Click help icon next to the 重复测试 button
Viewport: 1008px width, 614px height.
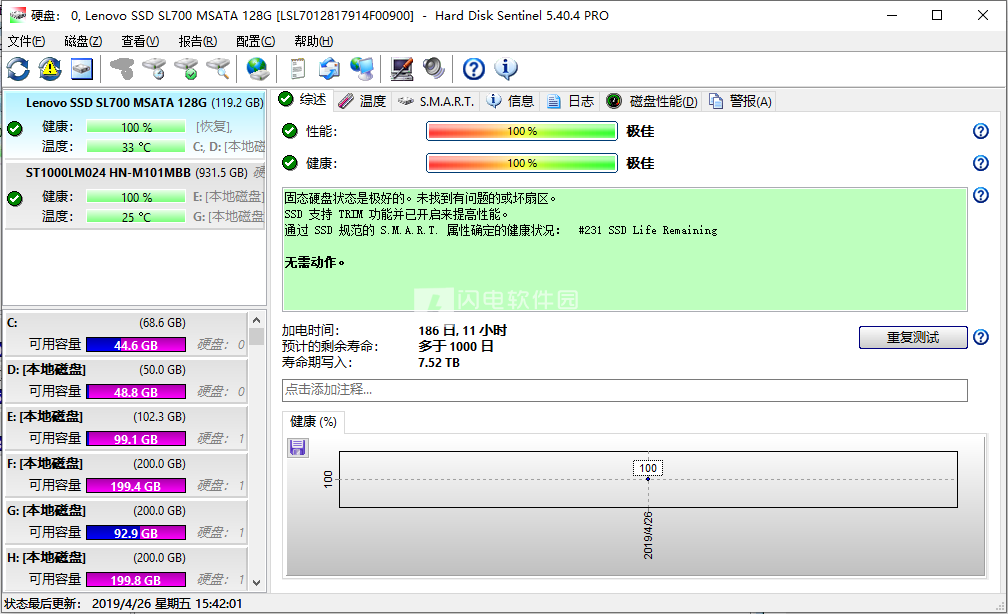[980, 337]
